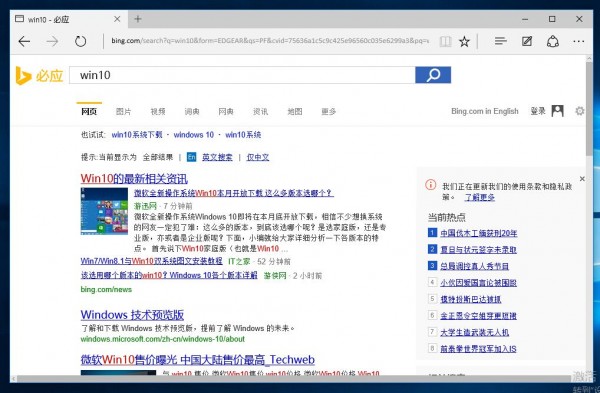
Task: Open the Win10 news thumbnail image
Action: click(104, 211)
